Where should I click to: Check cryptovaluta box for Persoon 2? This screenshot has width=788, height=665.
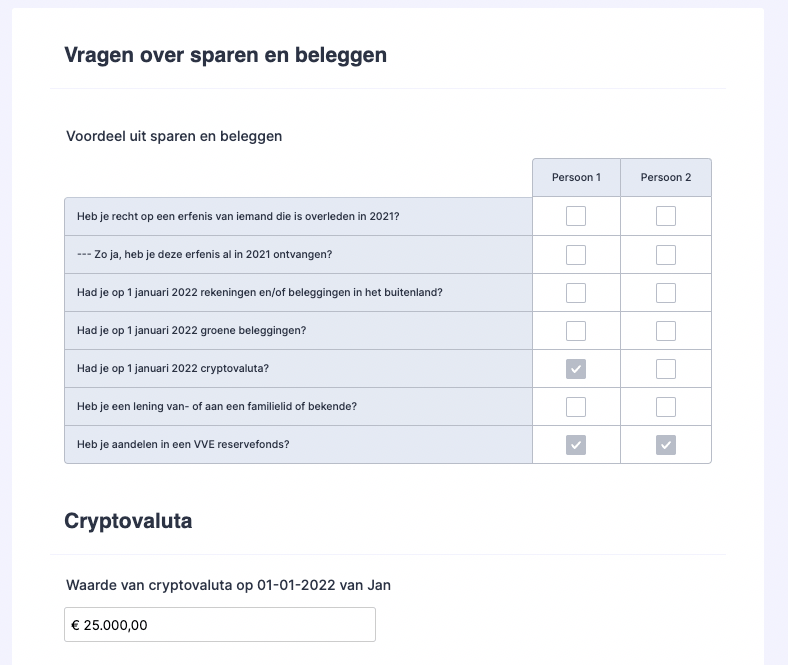coord(666,369)
